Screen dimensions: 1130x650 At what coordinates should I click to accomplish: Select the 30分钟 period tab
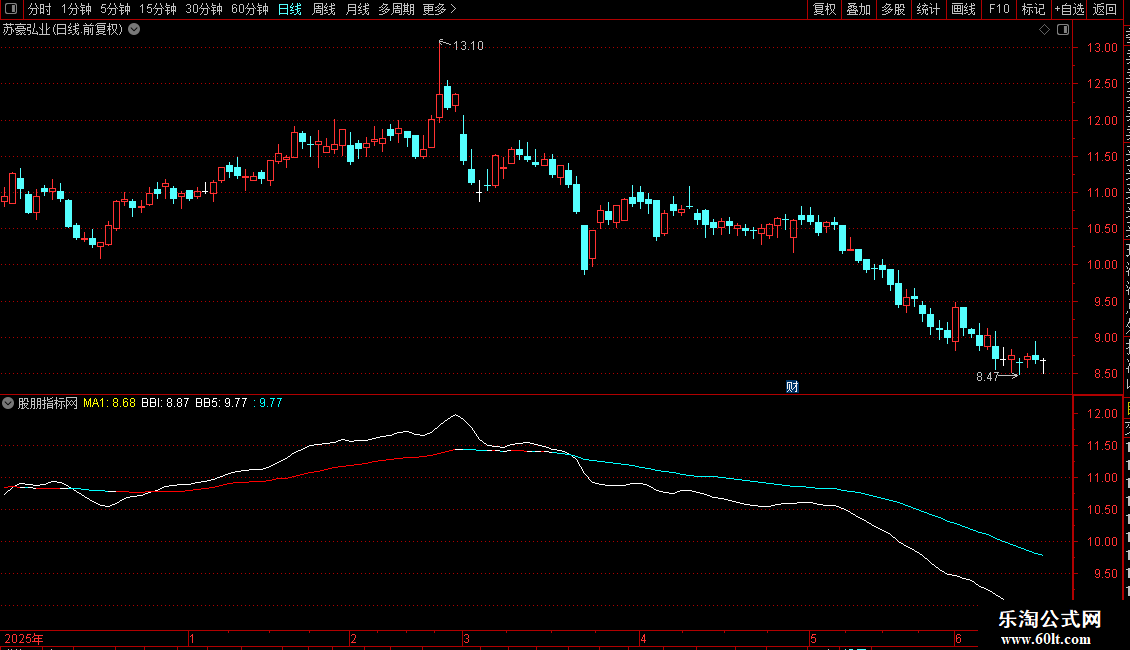204,9
